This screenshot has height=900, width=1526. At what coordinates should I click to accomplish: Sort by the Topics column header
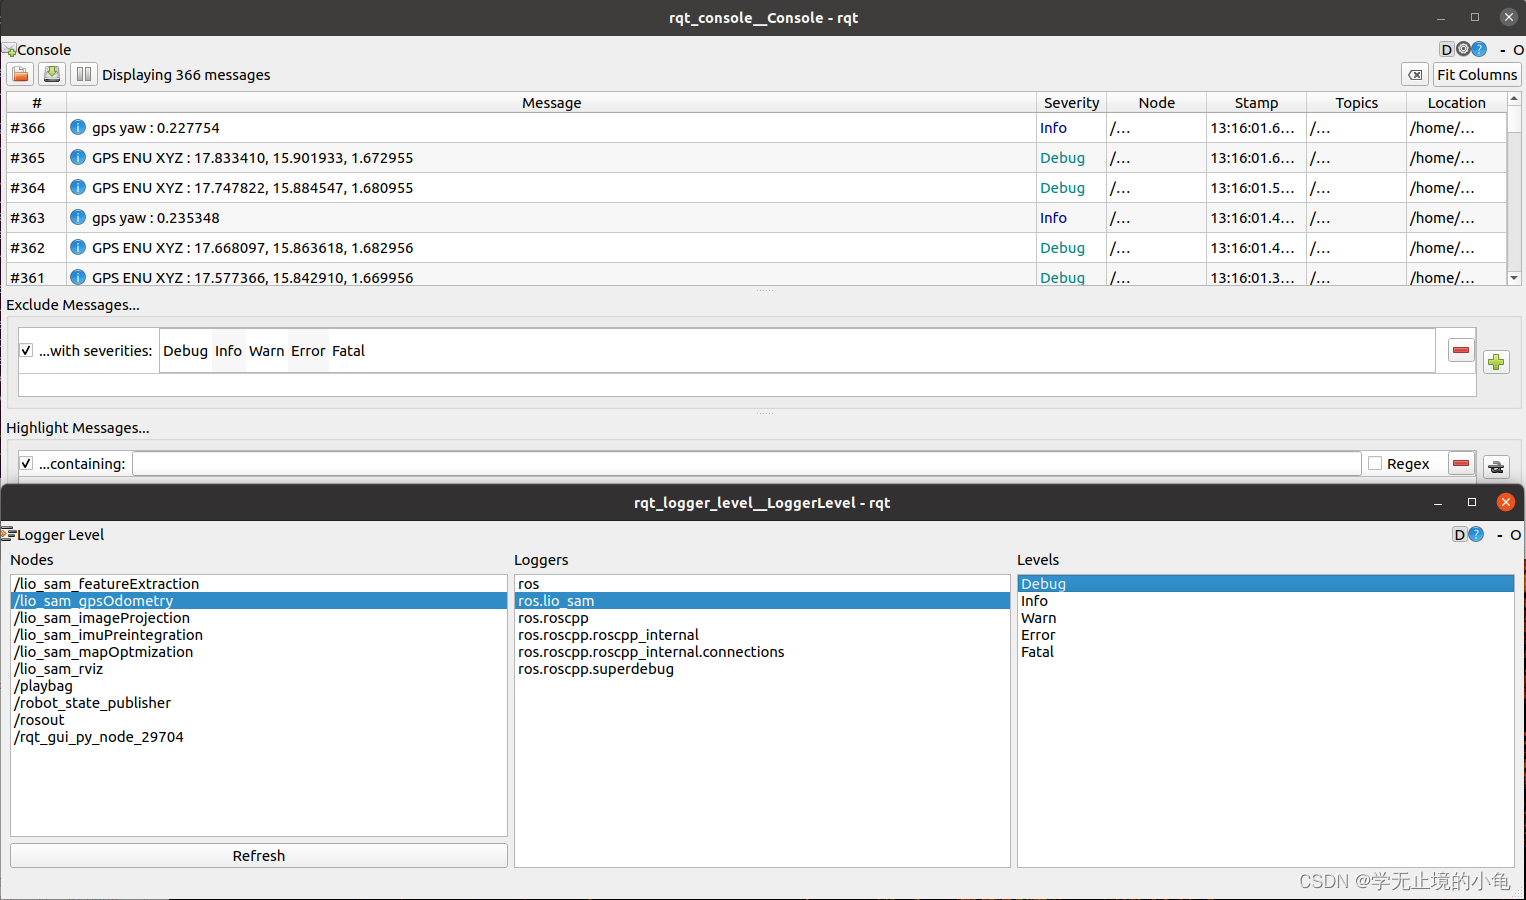pos(1356,102)
